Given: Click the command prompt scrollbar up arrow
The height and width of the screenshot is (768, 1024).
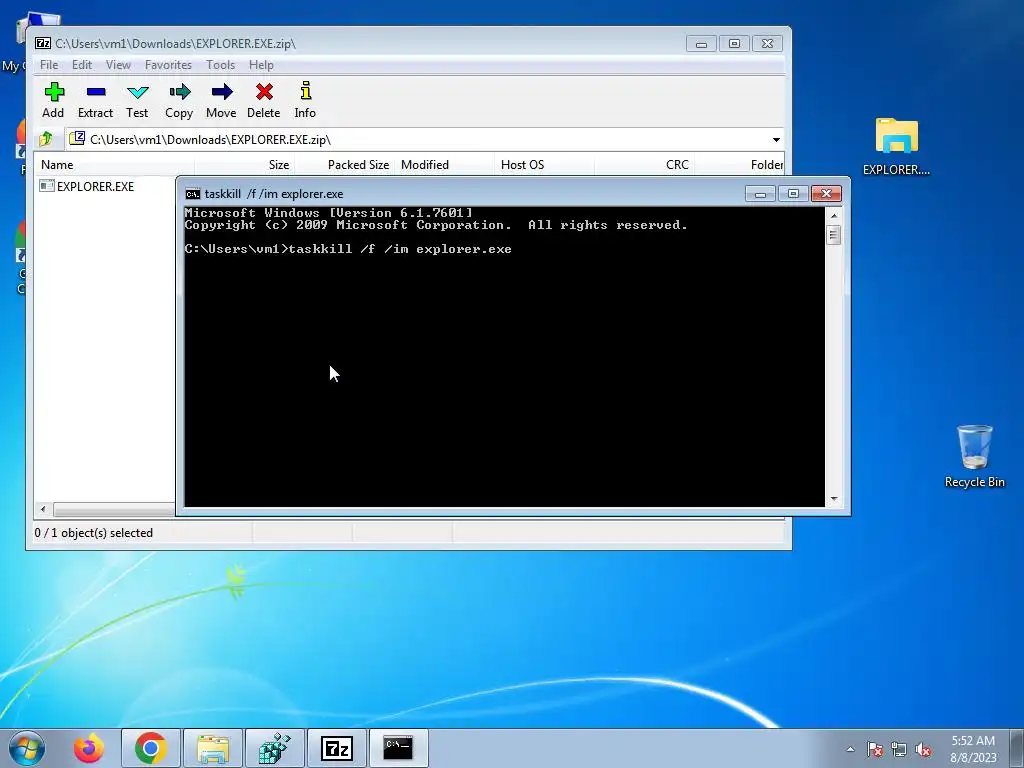Looking at the screenshot, I should [833, 216].
